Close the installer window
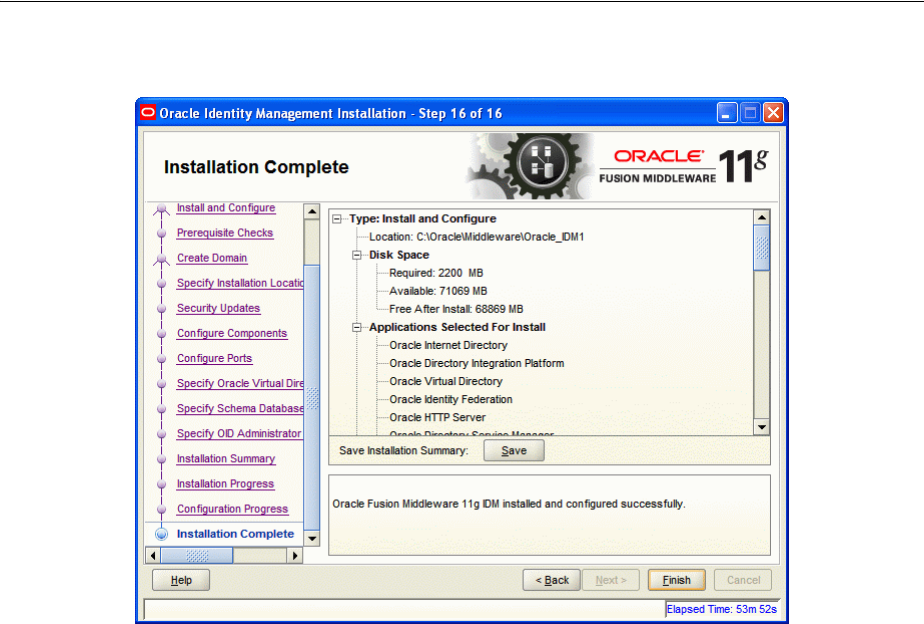924x624 pixels. [x=773, y=113]
